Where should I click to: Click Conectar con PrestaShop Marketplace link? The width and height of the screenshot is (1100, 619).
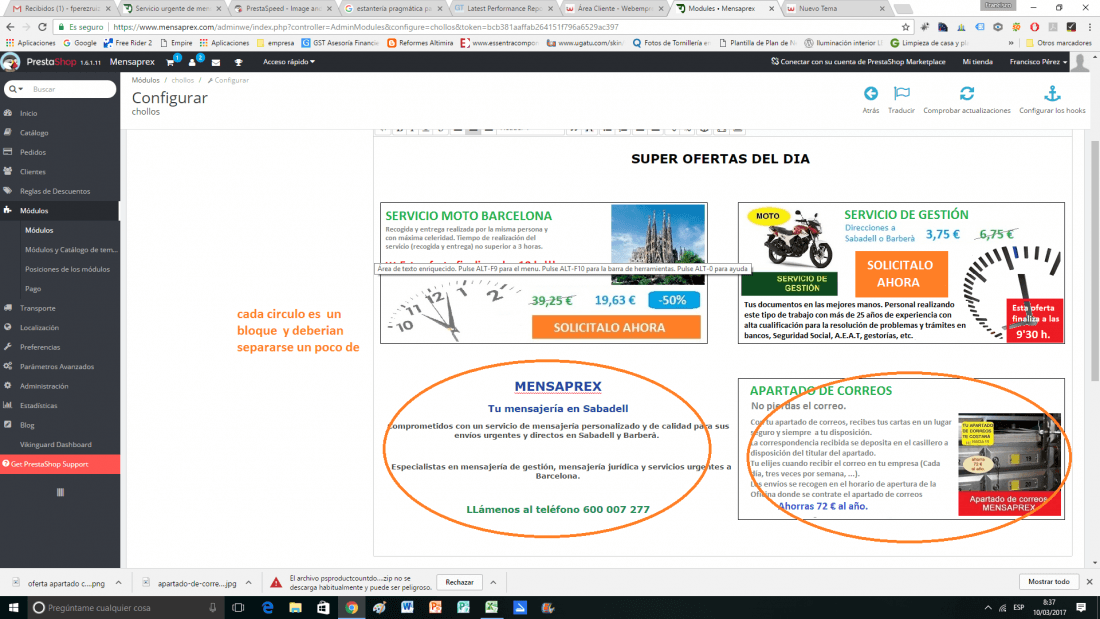click(x=858, y=62)
